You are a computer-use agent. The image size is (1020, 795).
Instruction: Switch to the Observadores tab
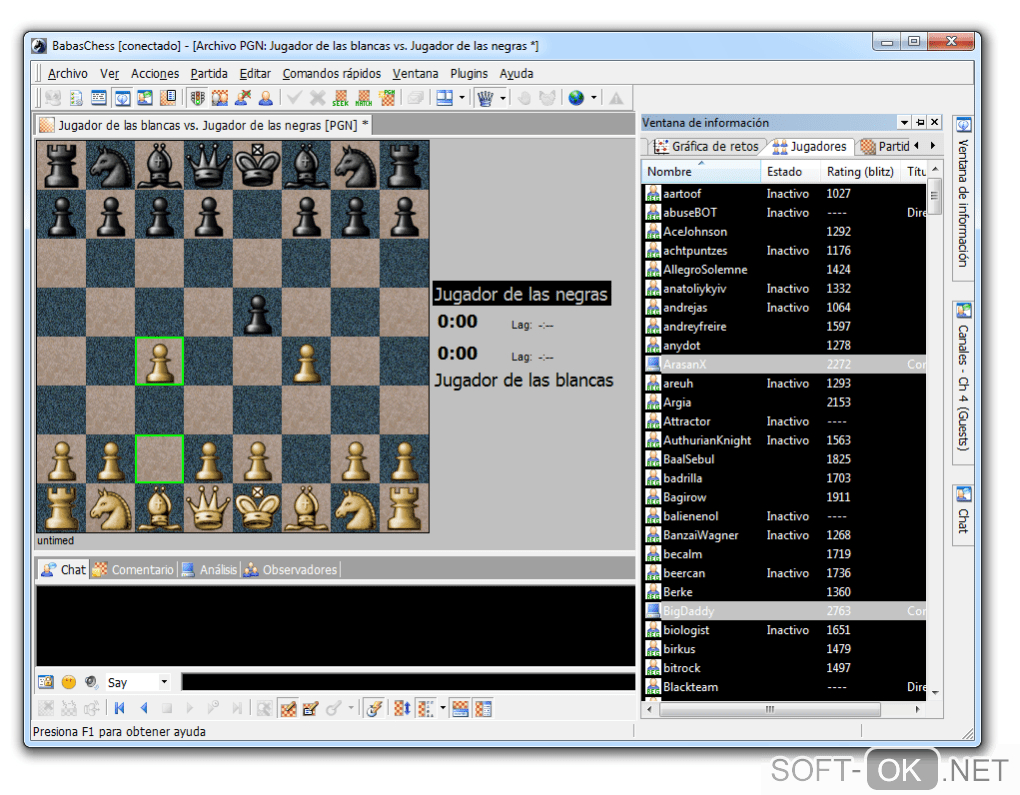tap(291, 569)
